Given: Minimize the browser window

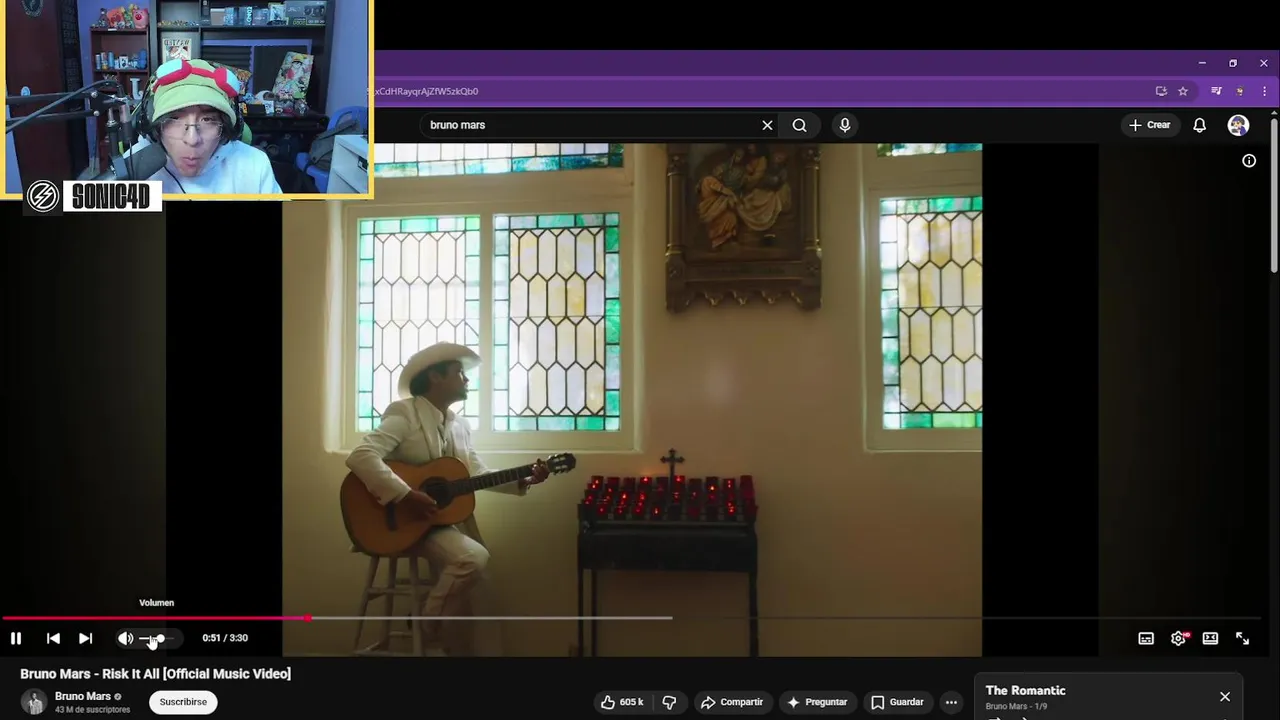Looking at the screenshot, I should tap(1202, 63).
